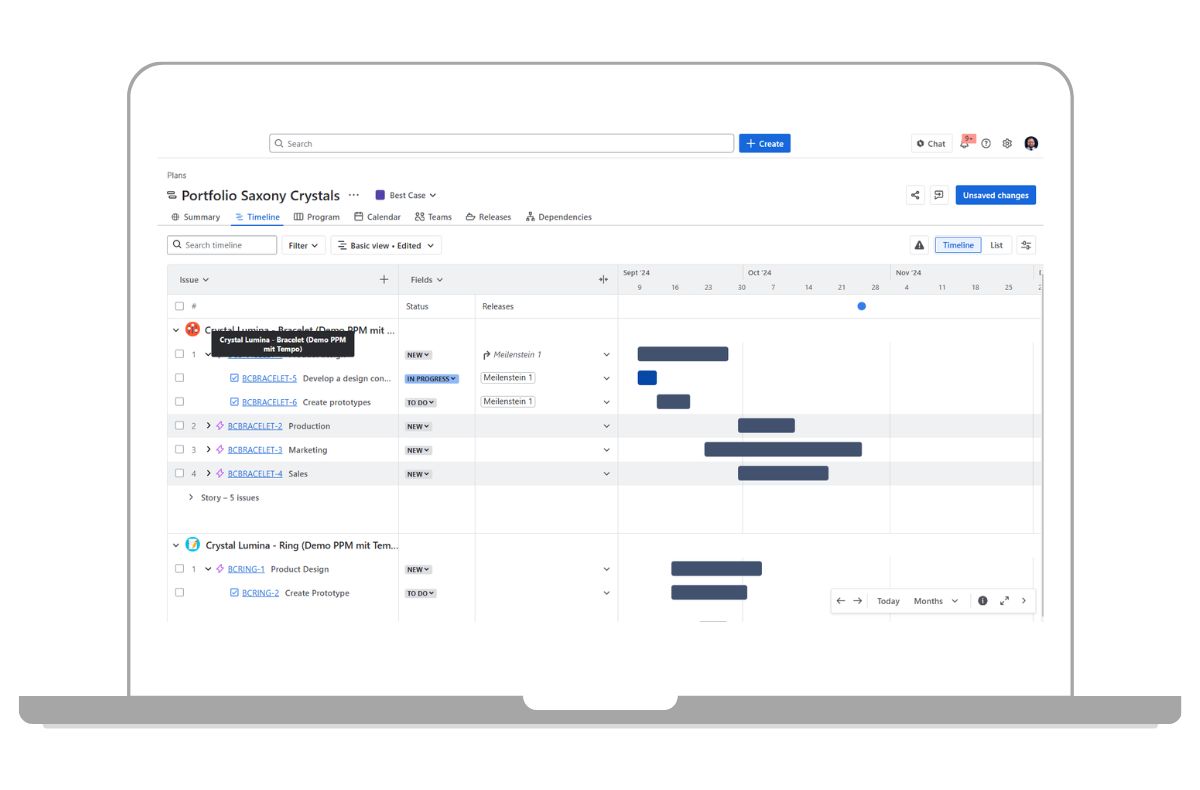Show warnings via the triangle alert icon
Viewport: 1200px width, 790px height.
tap(919, 245)
